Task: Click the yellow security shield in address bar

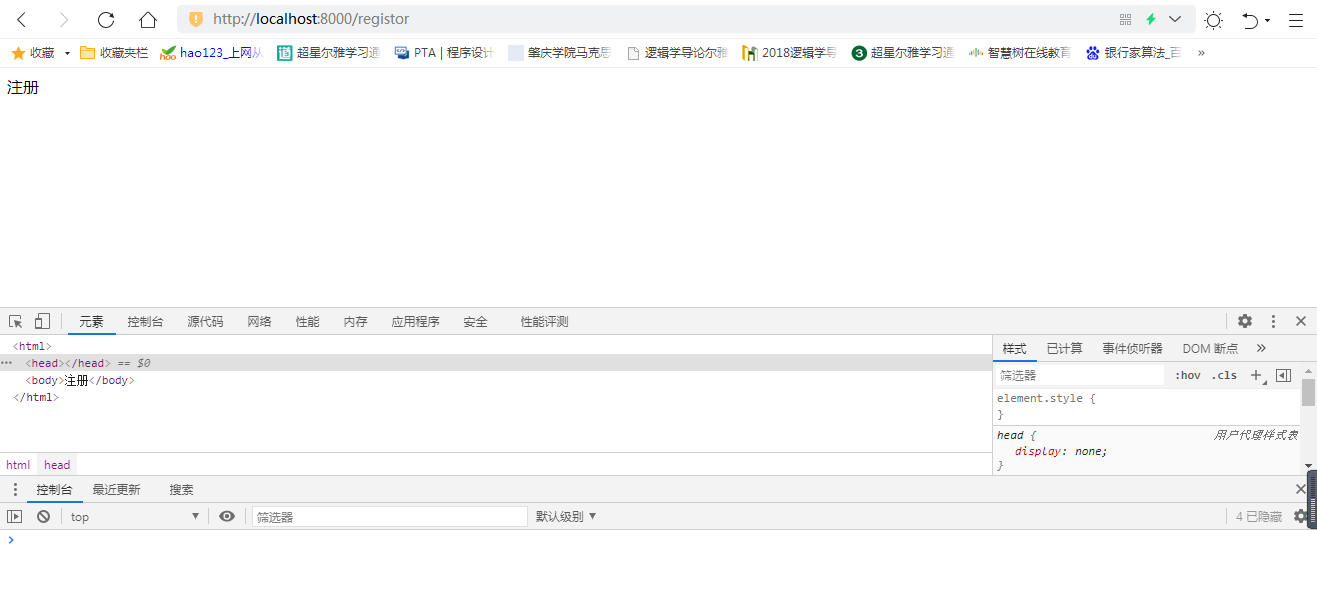Action: (x=196, y=19)
